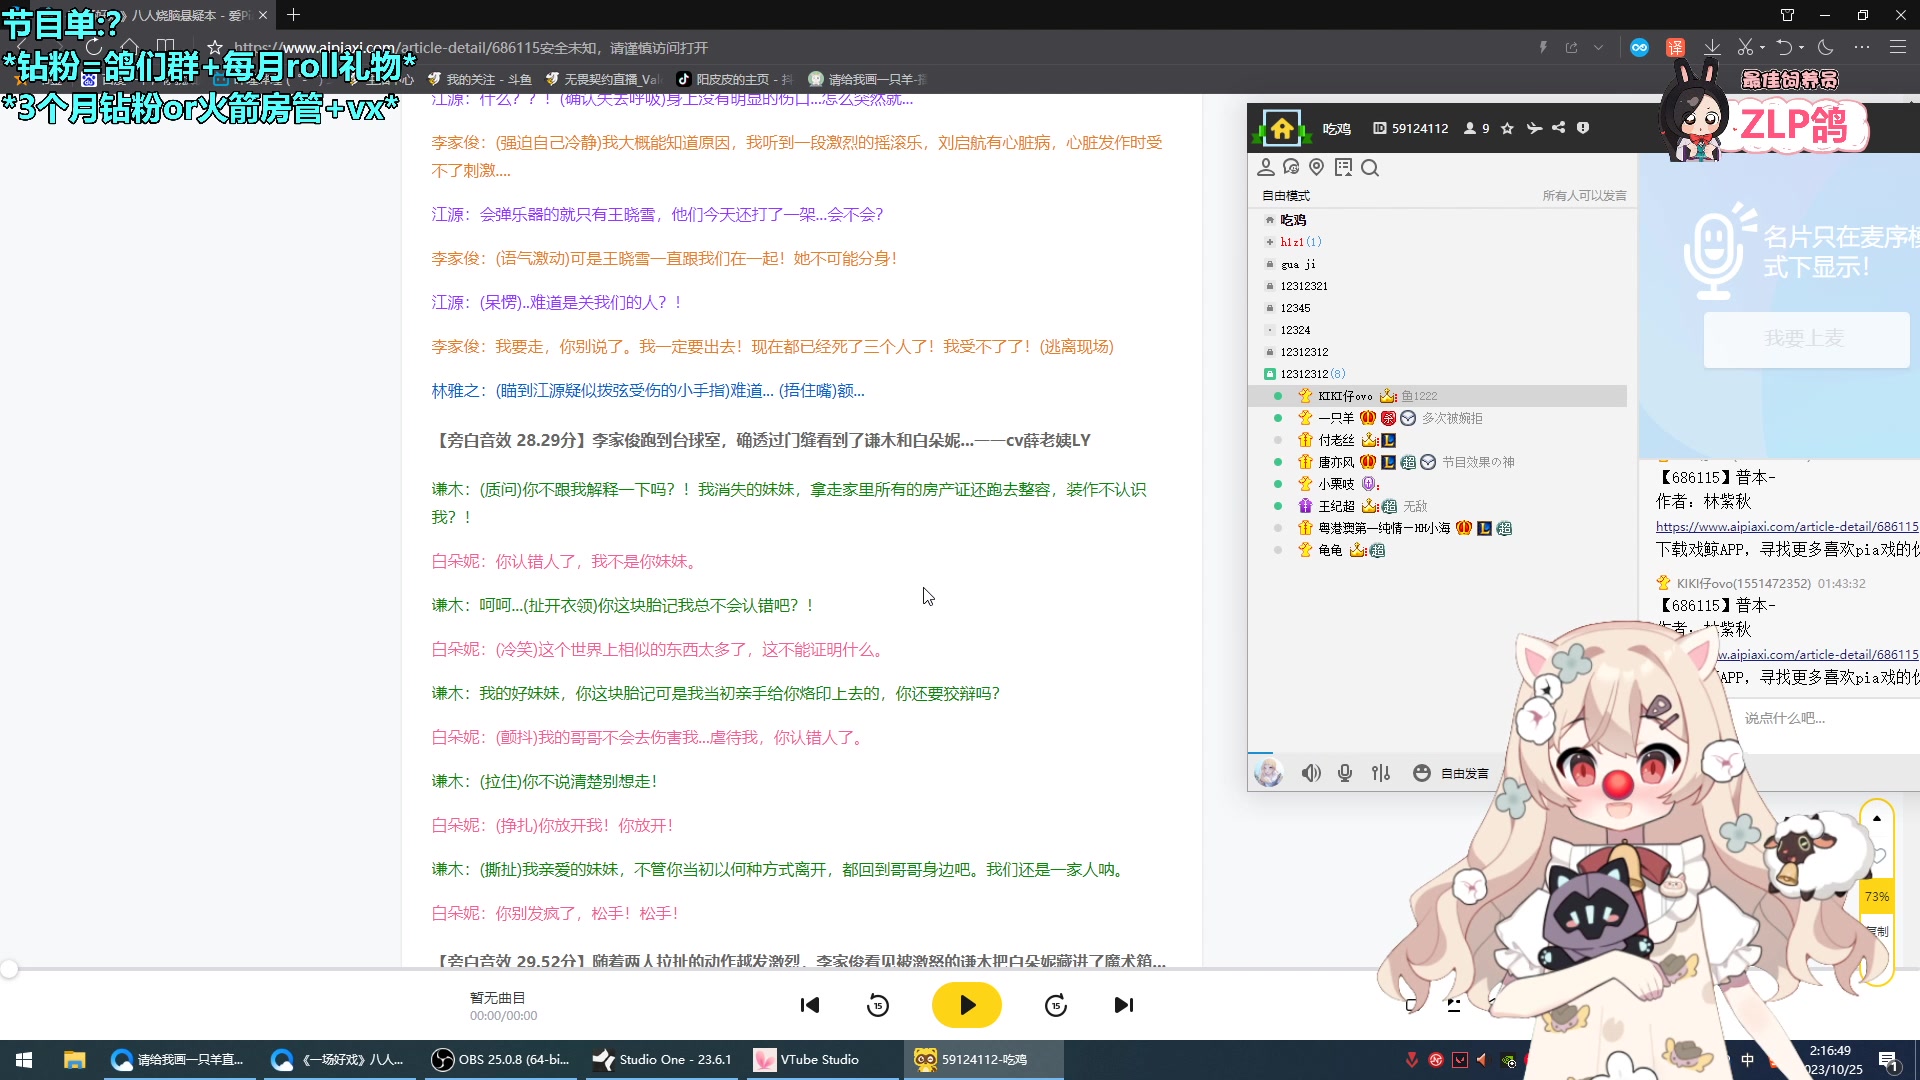Open the 阳皮皮的主页 bookmark

[x=734, y=79]
